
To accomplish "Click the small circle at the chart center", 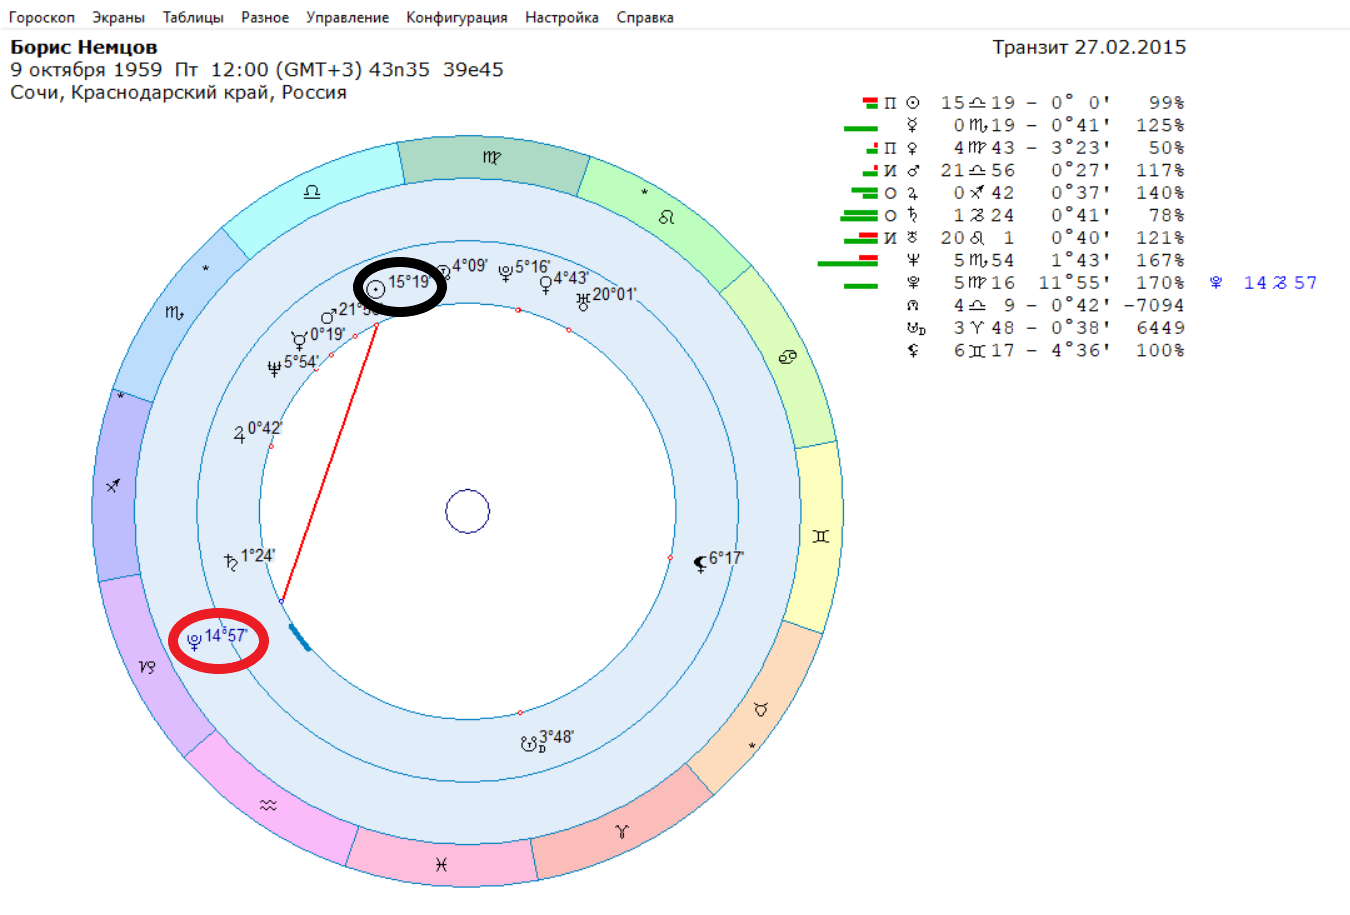I will tap(467, 512).
